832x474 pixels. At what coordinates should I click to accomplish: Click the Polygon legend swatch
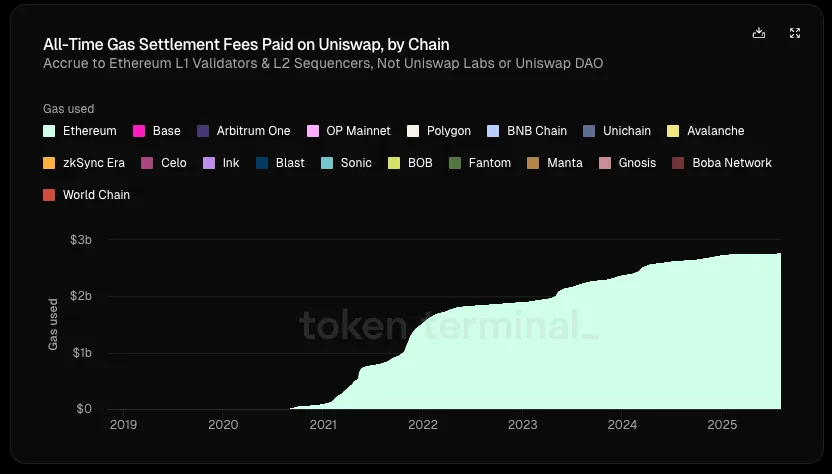(413, 131)
